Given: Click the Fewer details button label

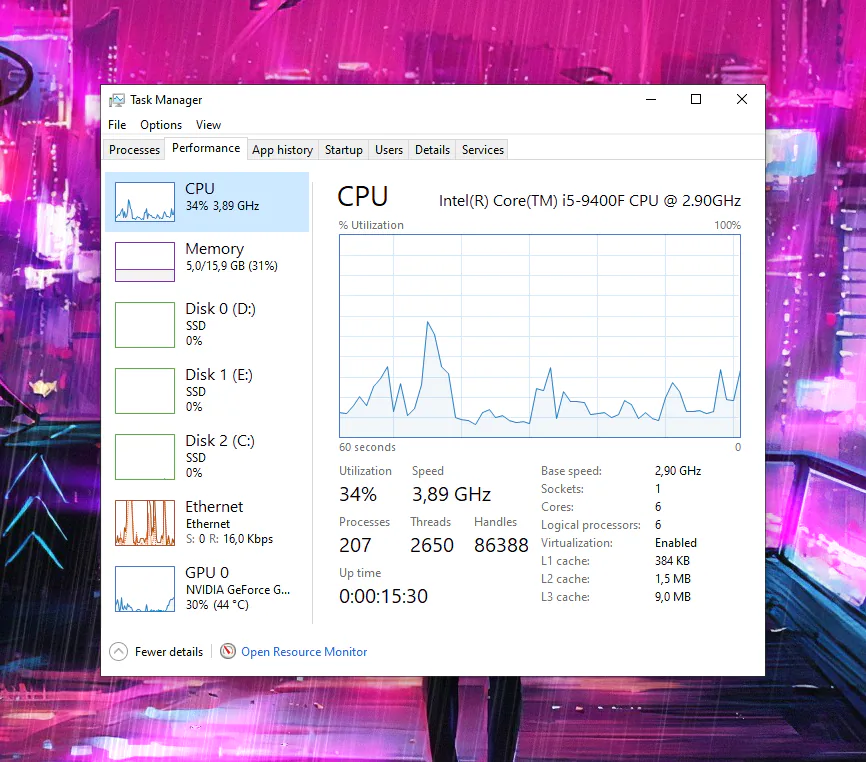Looking at the screenshot, I should coord(169,652).
